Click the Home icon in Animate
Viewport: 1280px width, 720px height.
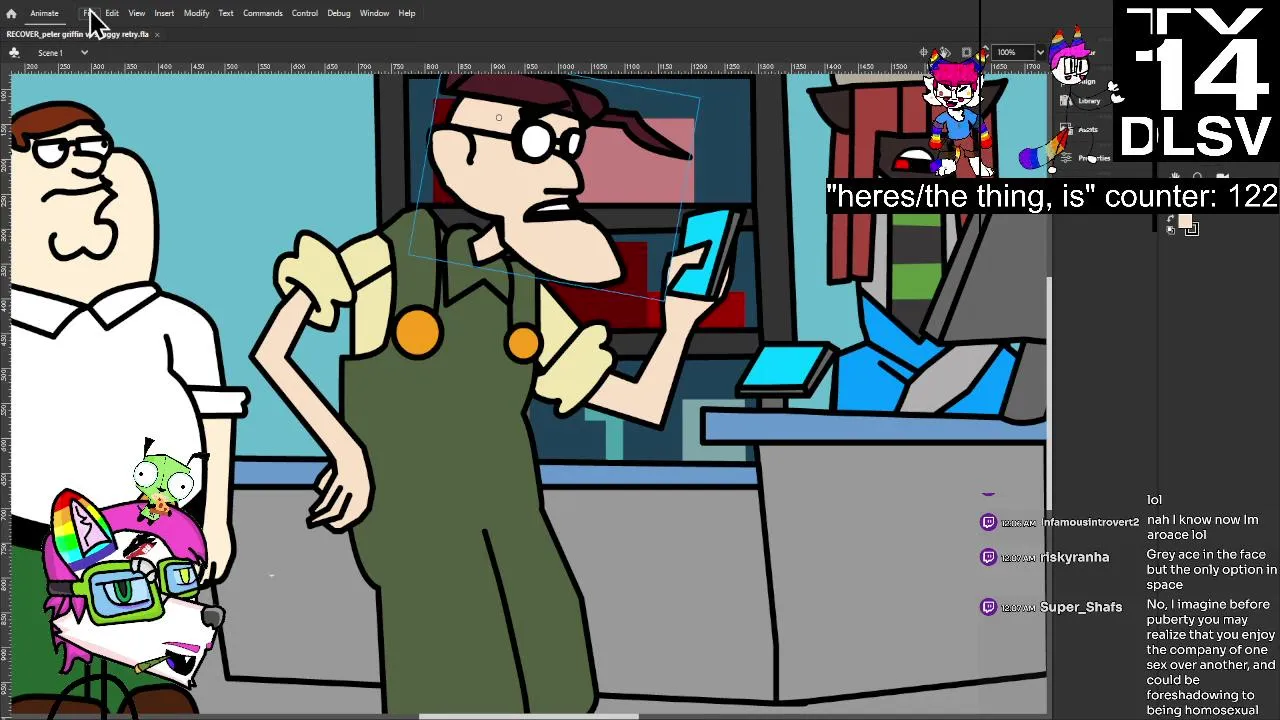11,13
